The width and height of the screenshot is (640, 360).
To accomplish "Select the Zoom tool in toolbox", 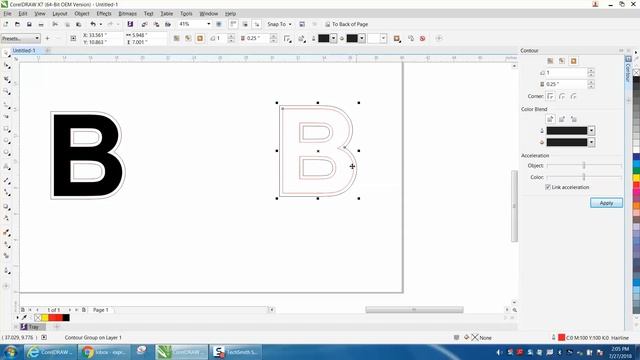I will [x=7, y=91].
